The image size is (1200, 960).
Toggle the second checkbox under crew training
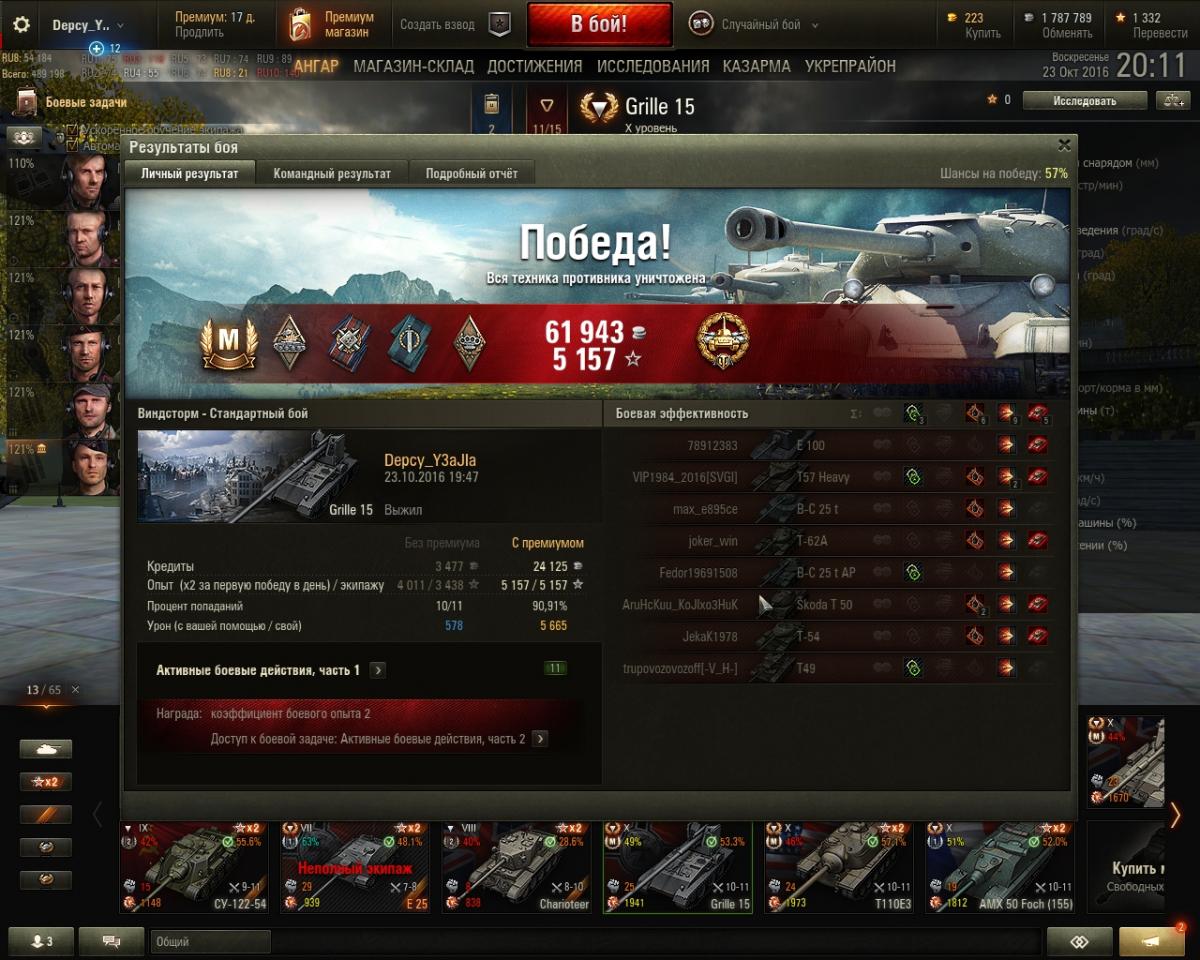pyautogui.click(x=71, y=145)
